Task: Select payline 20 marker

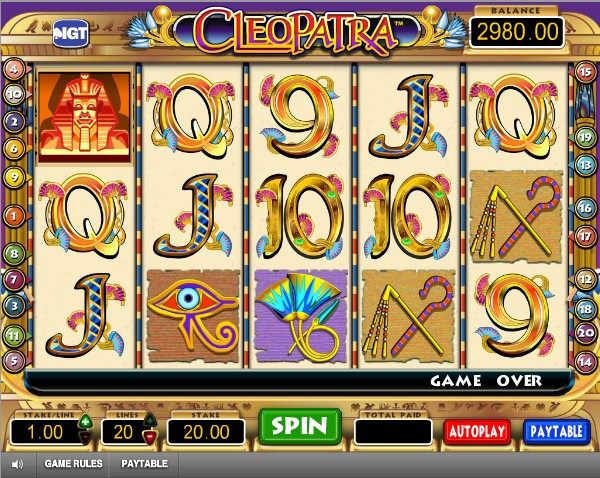Action: coord(585,333)
